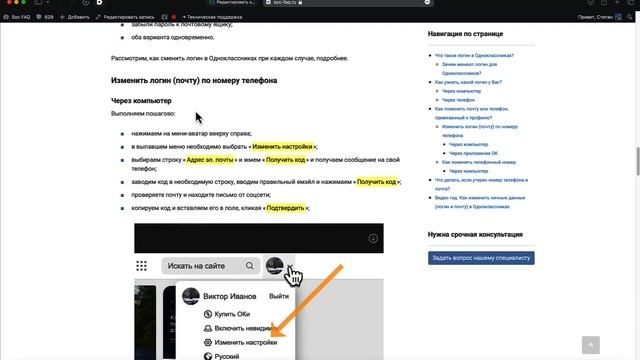640x360 pixels.
Task: Click highlighted text Изменить настройки in list
Action: click(x=282, y=147)
